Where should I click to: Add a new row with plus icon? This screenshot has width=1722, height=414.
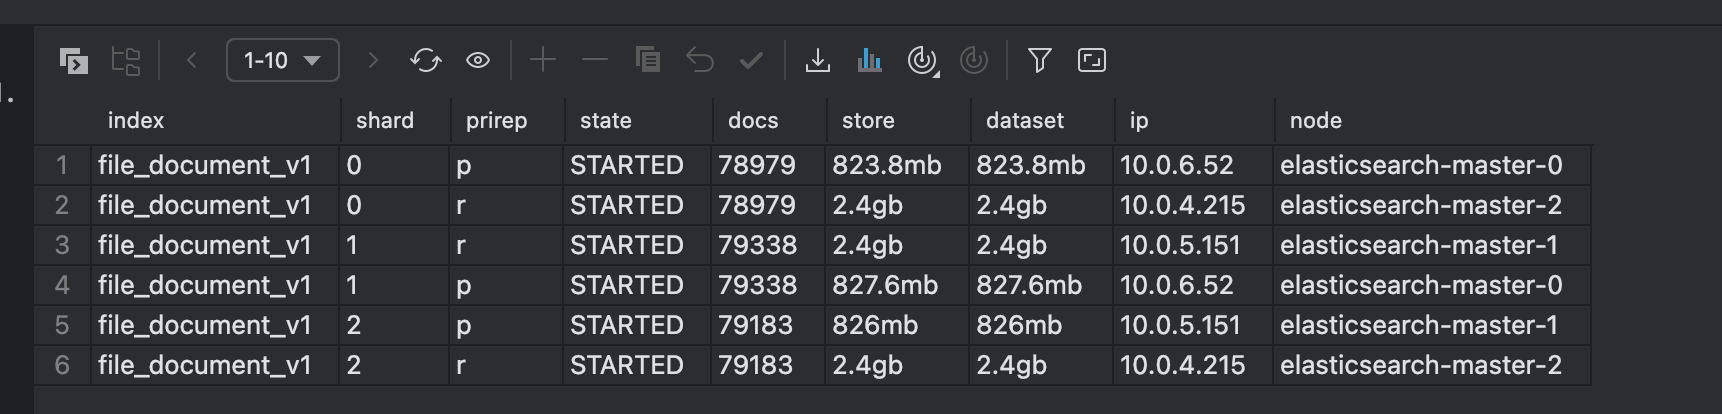coord(543,60)
